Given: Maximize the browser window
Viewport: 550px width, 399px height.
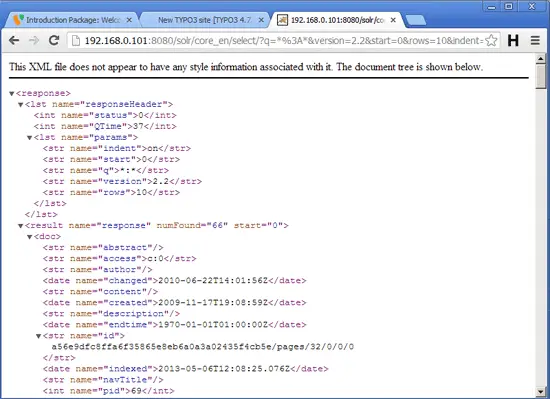Looking at the screenshot, I should pyautogui.click(x=509, y=6).
